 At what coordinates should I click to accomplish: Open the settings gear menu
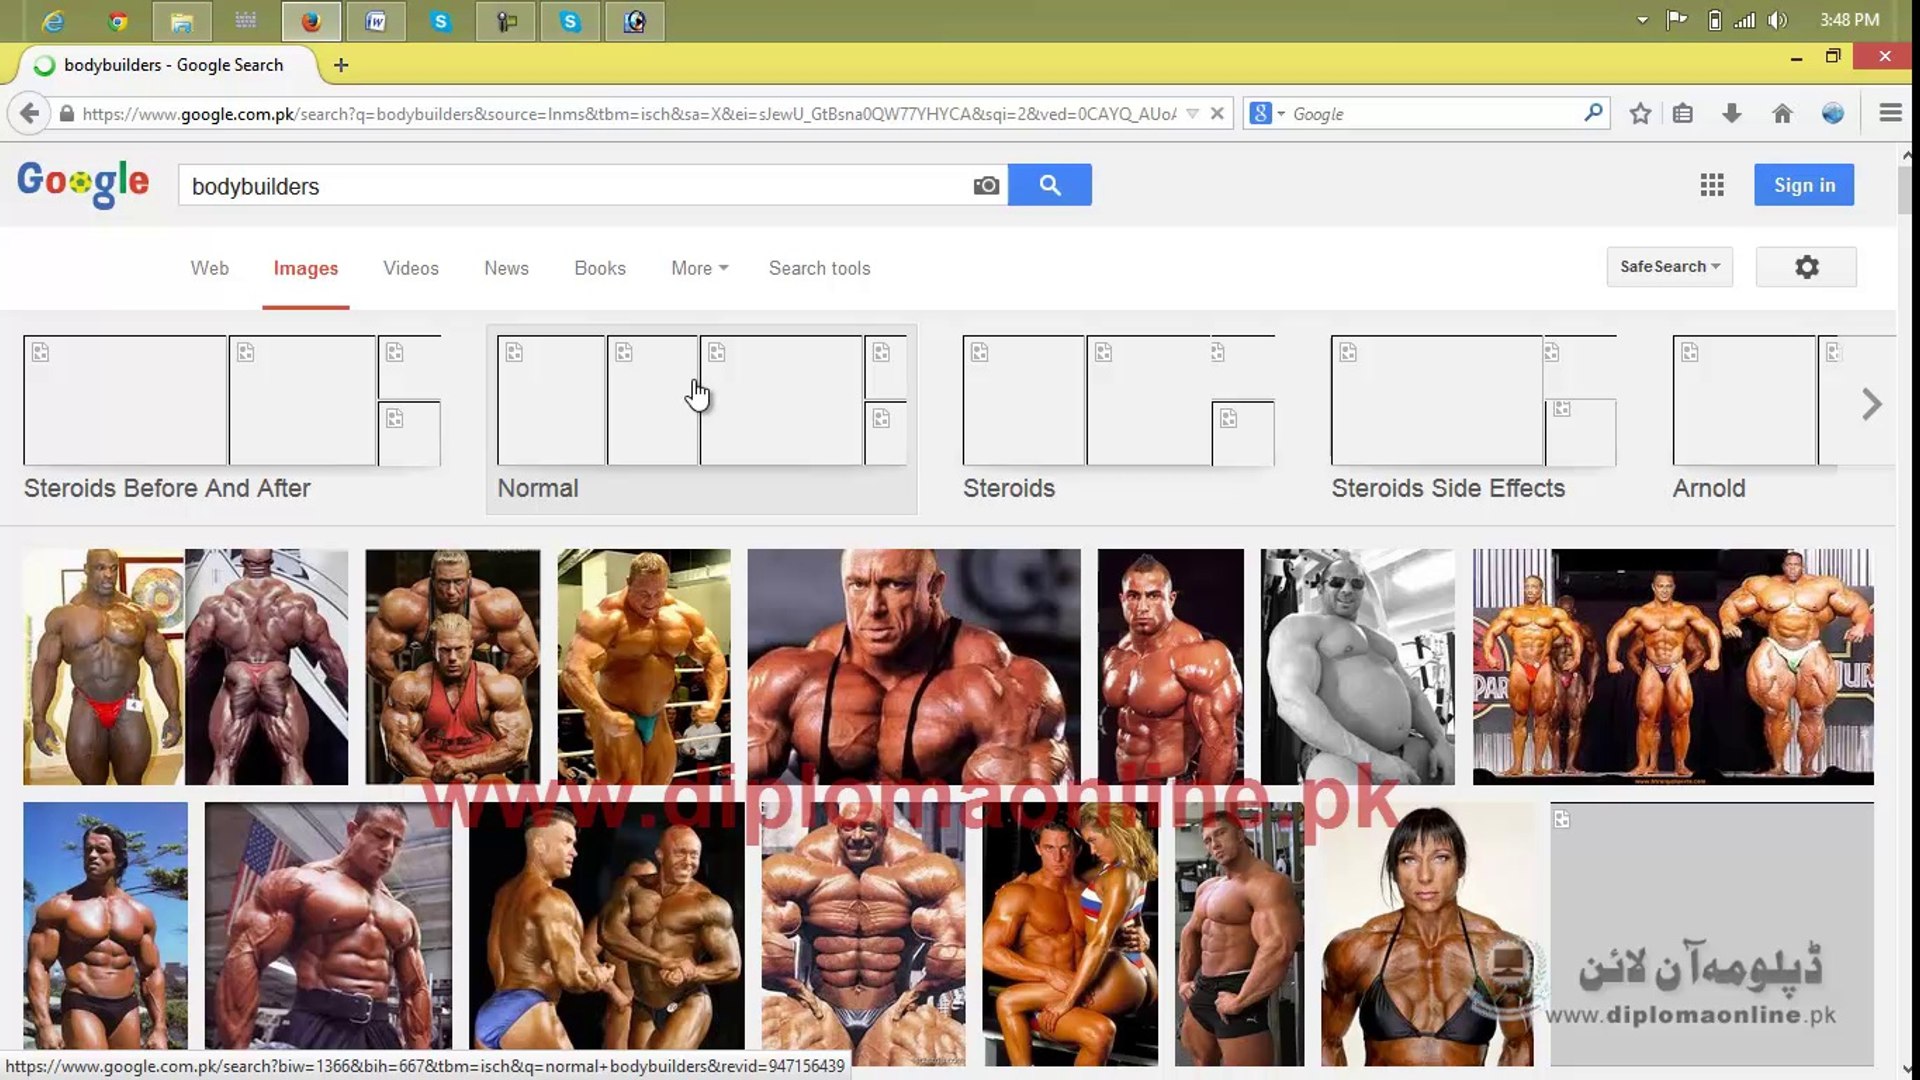click(1806, 267)
